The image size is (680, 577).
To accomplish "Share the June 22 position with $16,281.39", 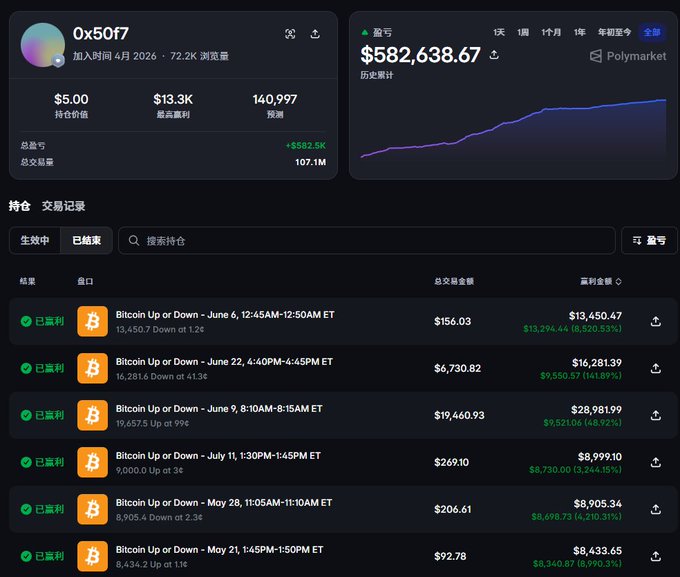I will [656, 368].
